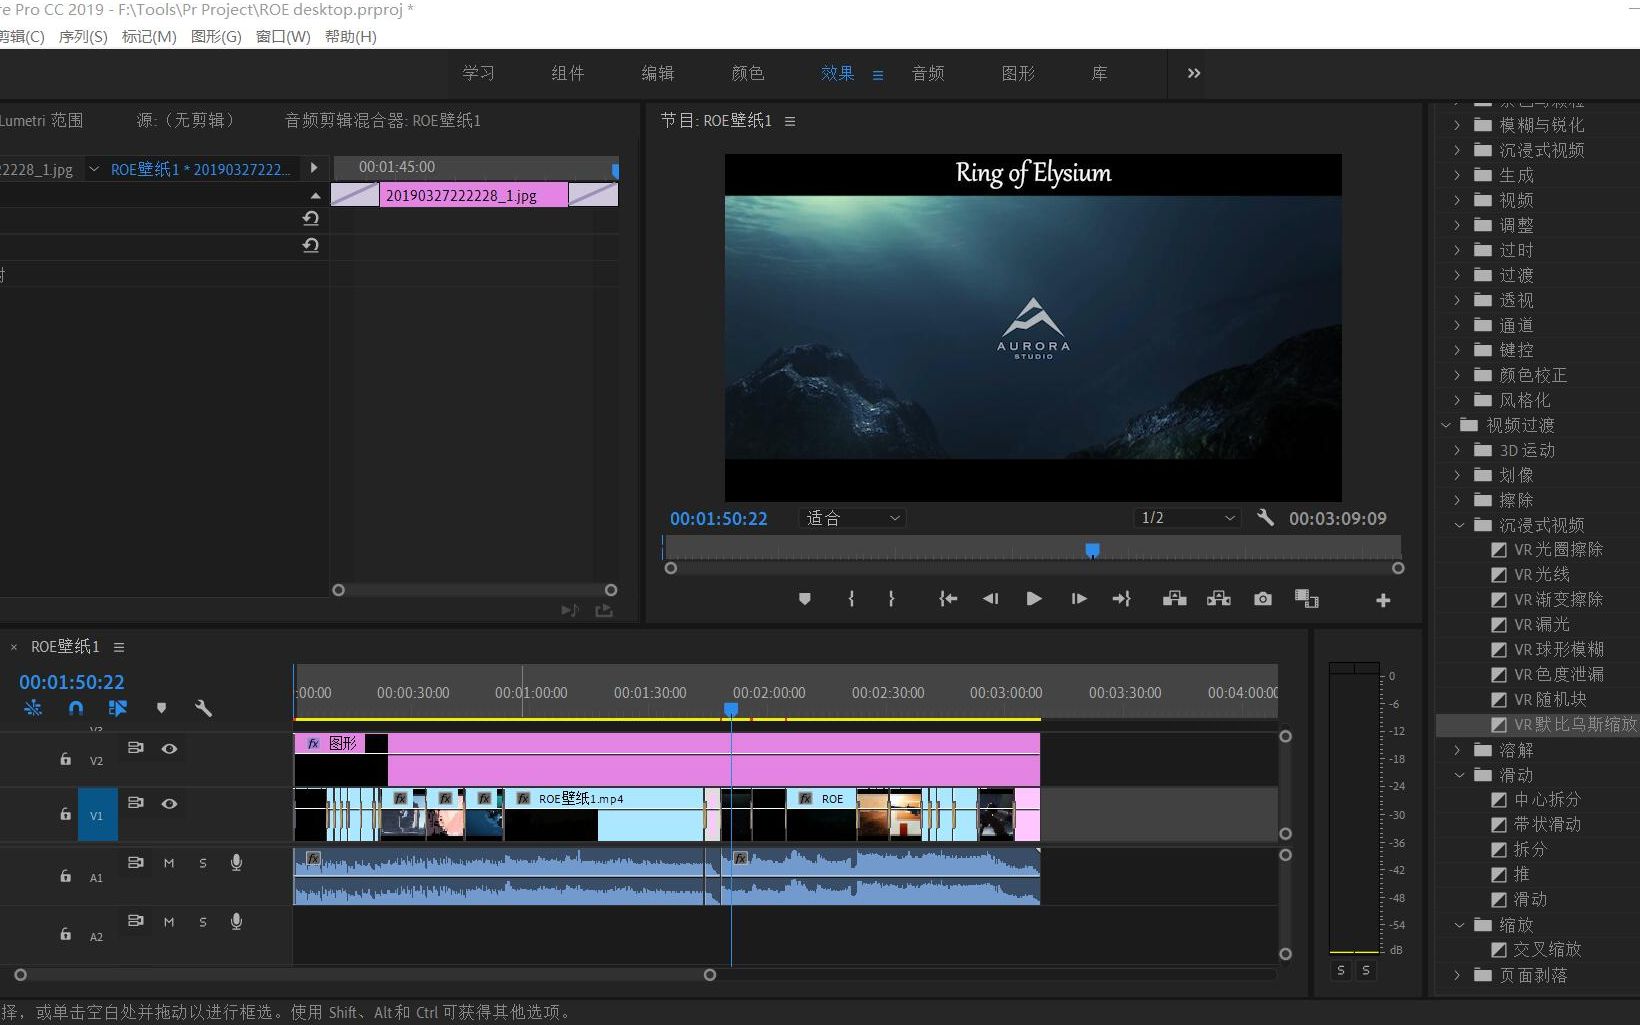Screen dimensions: 1640x1025
Task: Step back one frame
Action: (x=990, y=599)
